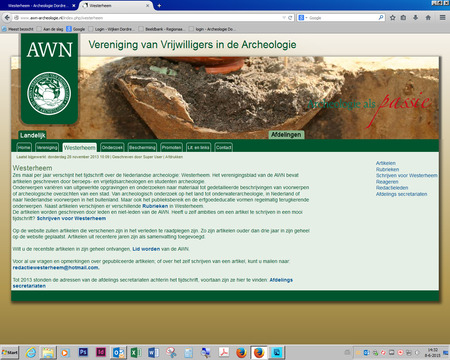This screenshot has width=450, height=360.
Task: Follow the Lid worden link
Action: (146, 249)
